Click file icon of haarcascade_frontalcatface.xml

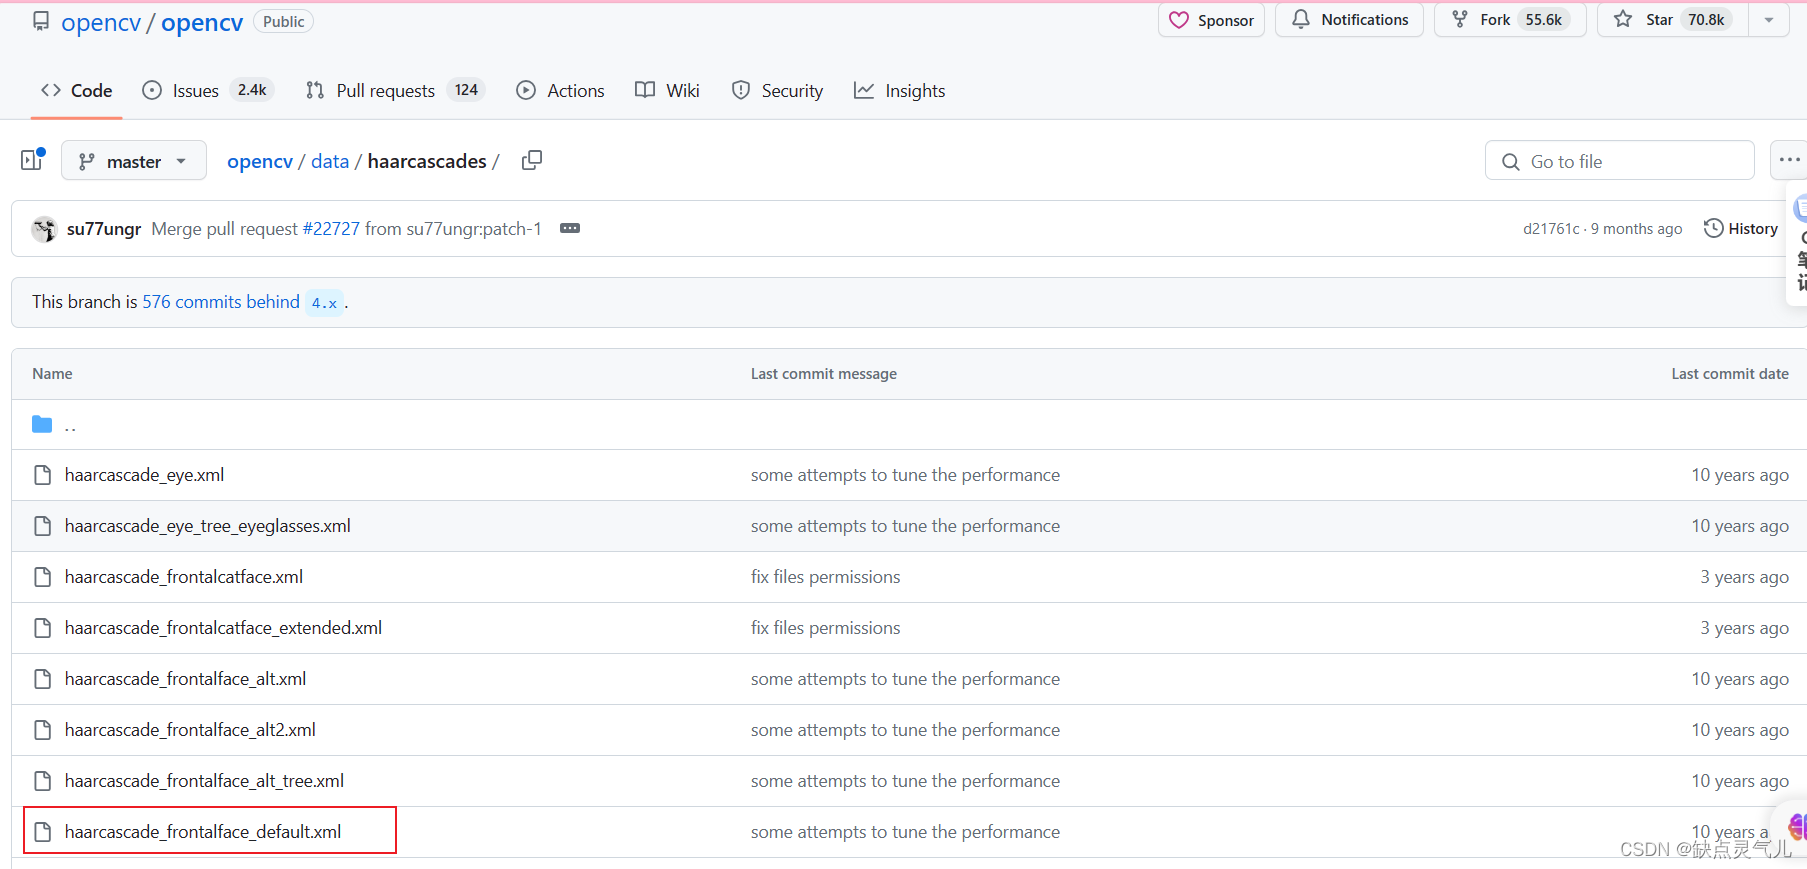coord(42,577)
